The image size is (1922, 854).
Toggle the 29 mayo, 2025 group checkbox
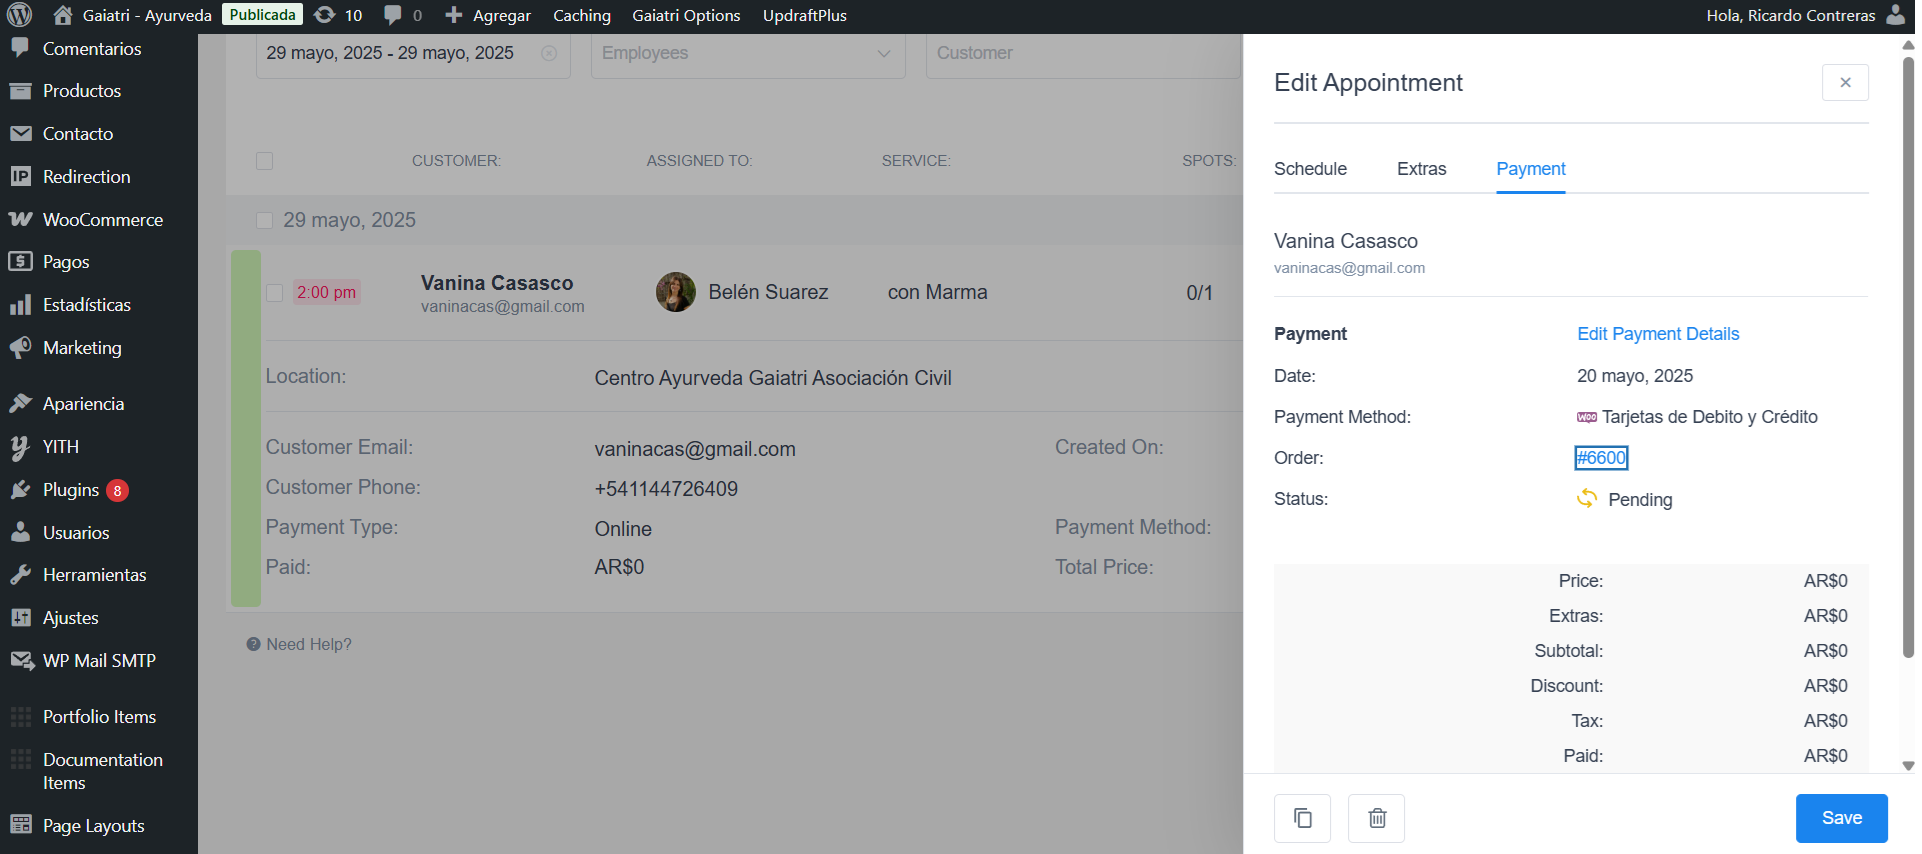(x=265, y=220)
